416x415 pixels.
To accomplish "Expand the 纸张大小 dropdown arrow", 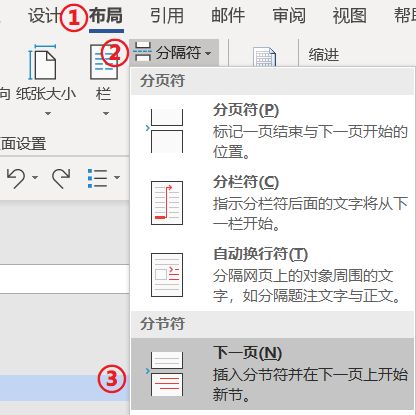I will tap(48, 114).
